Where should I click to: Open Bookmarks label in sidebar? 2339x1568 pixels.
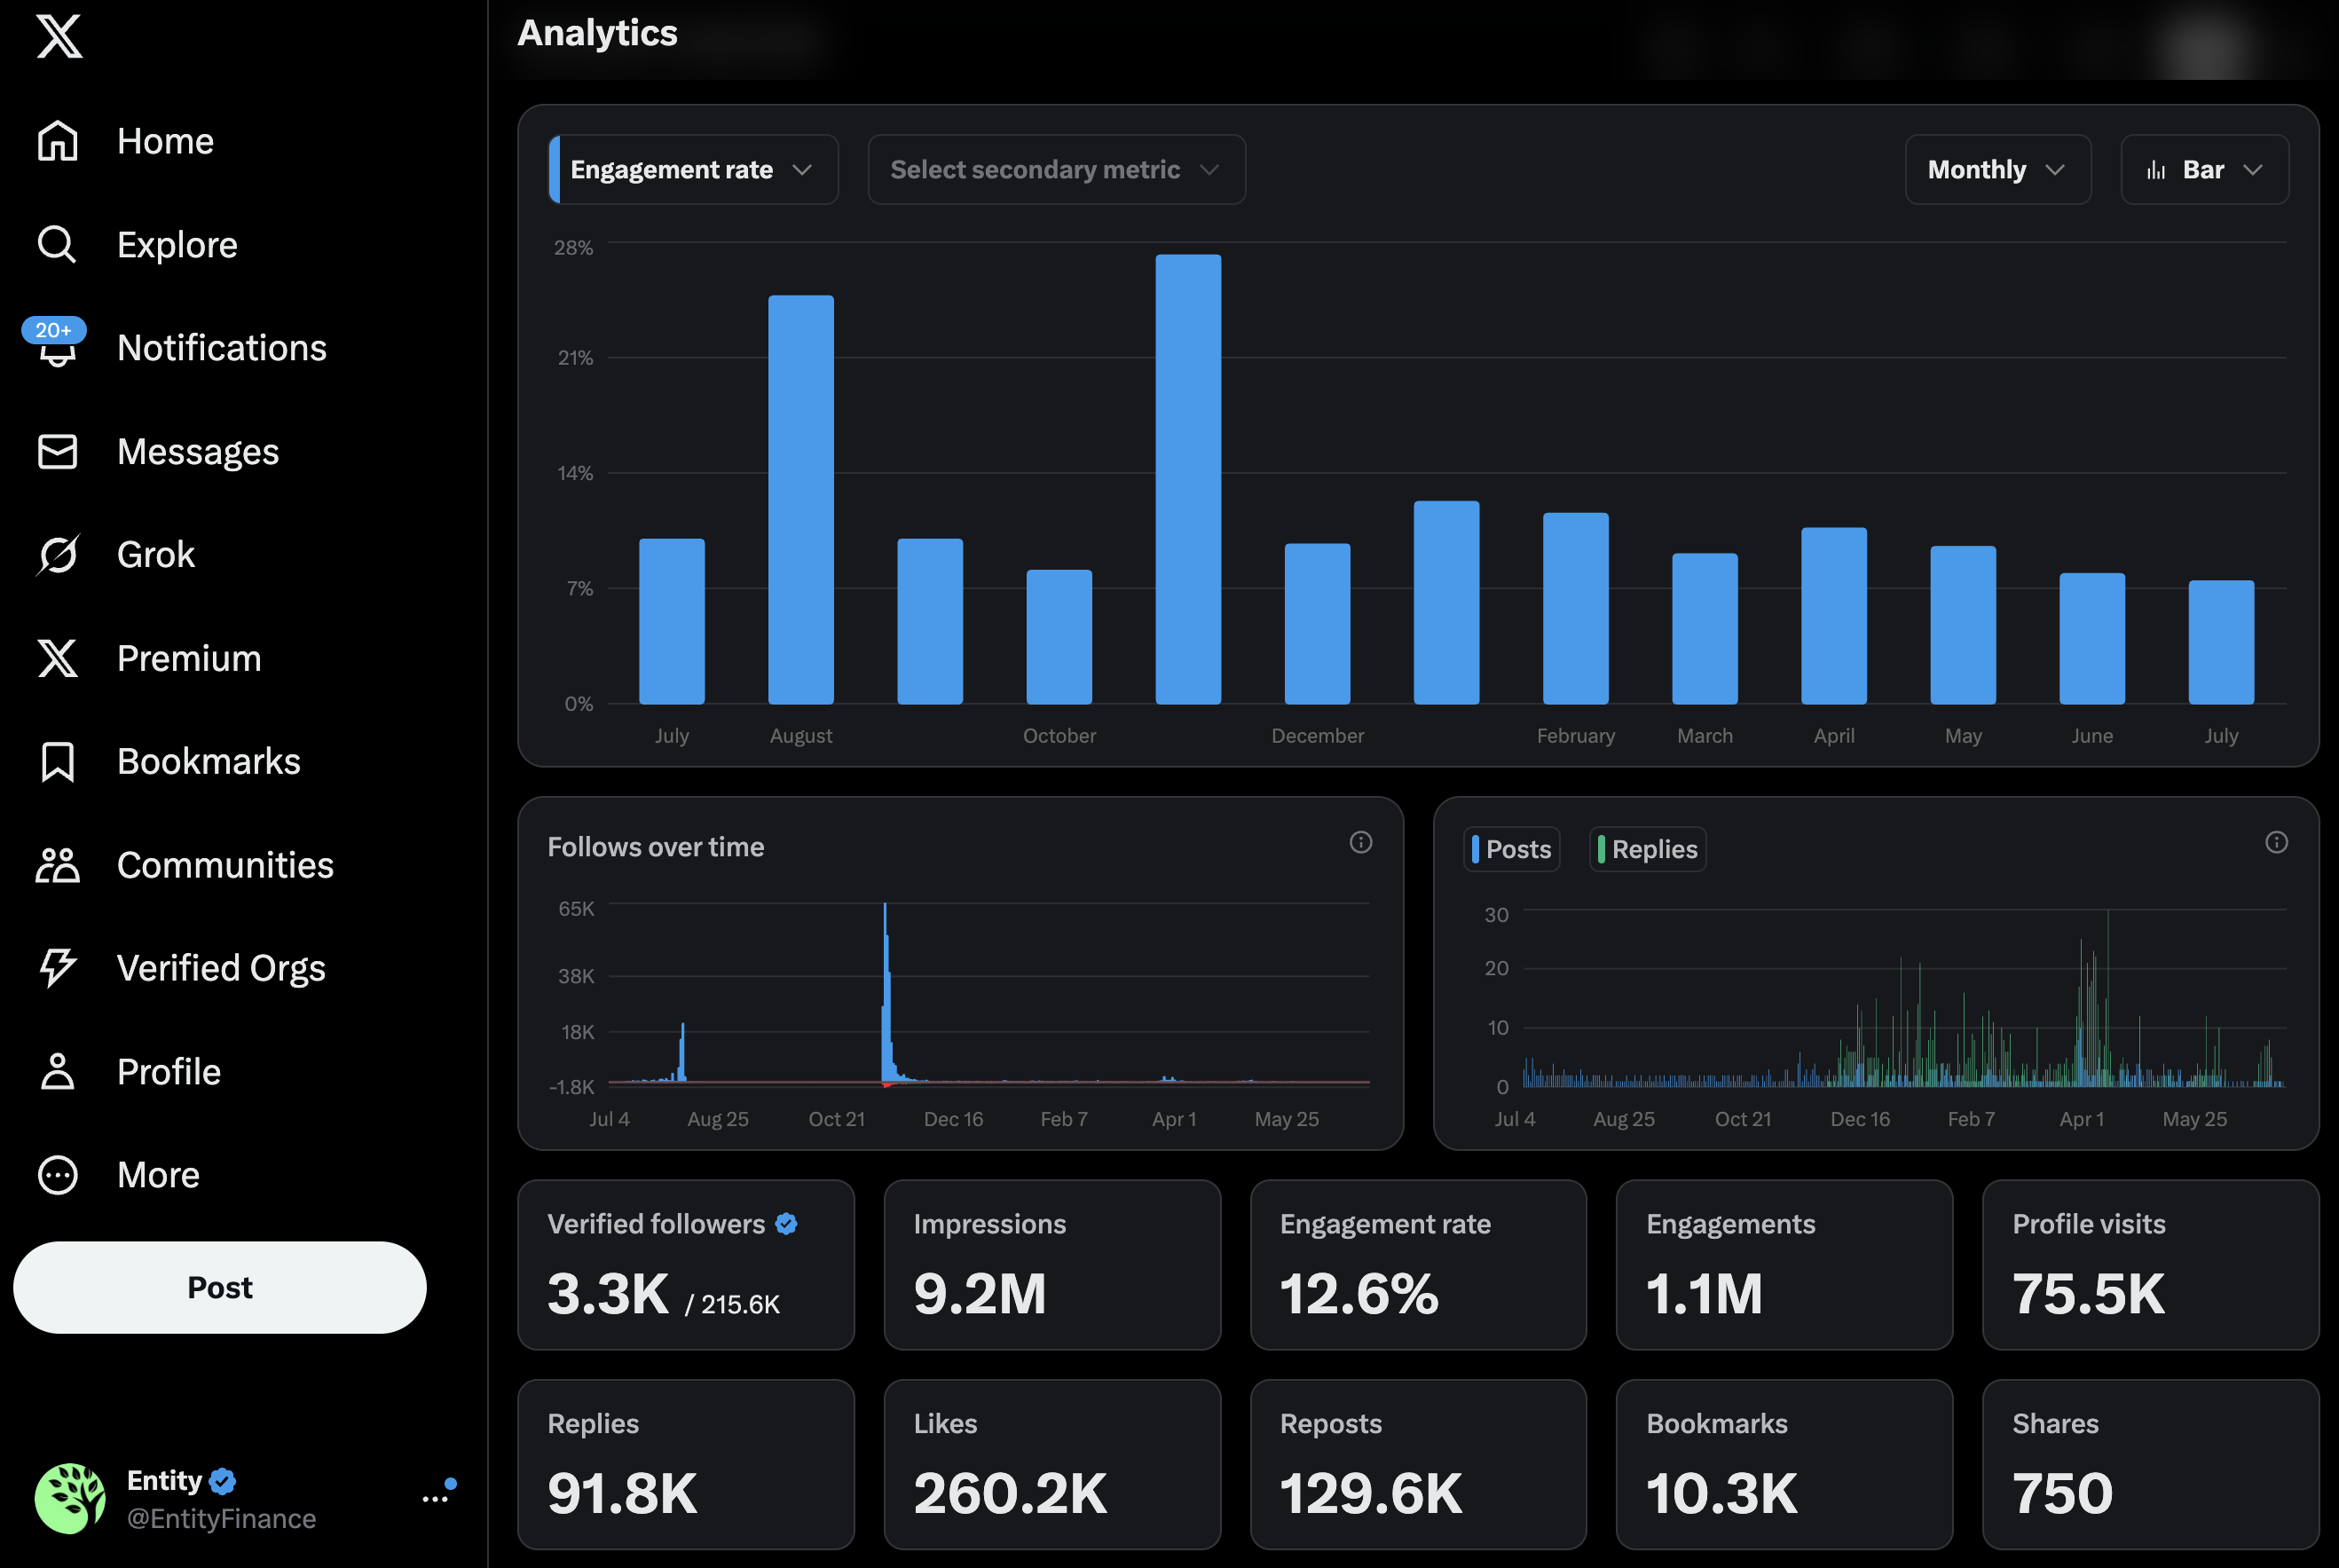click(x=209, y=762)
